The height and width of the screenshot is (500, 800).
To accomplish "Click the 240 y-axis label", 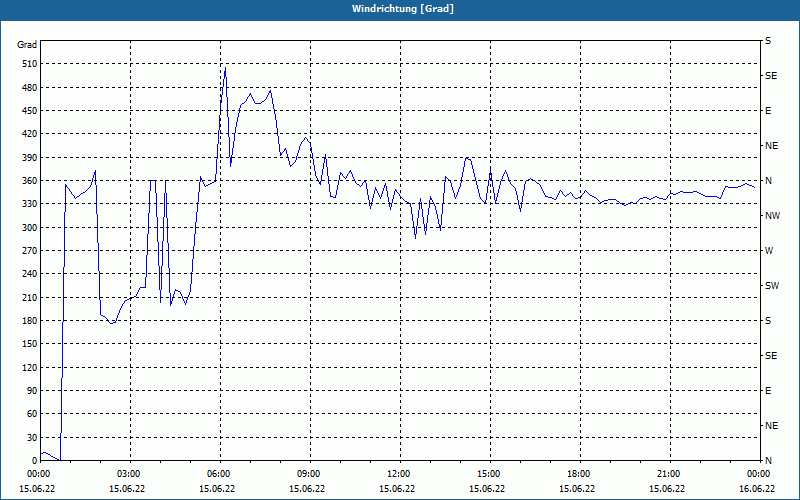I will coord(29,274).
